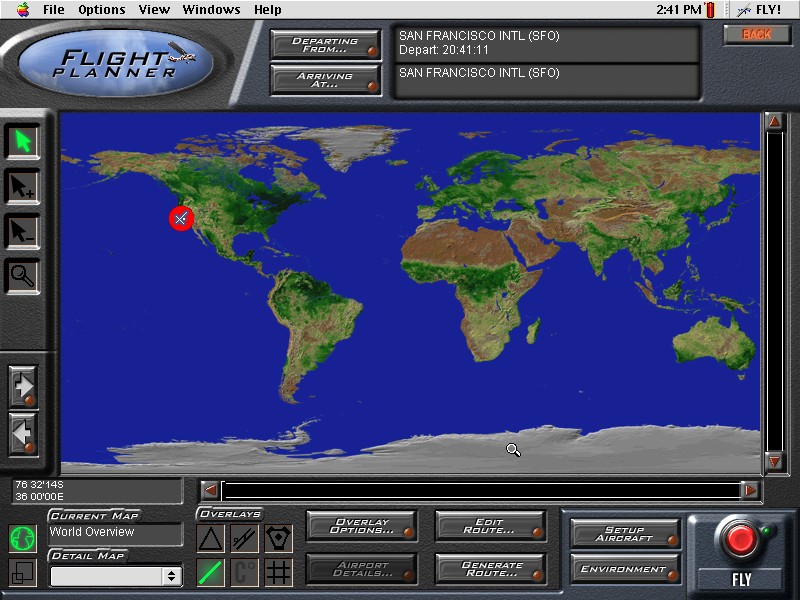Click the coordinates readout 76 32'14S
Viewport: 800px width, 600px height.
point(97,490)
